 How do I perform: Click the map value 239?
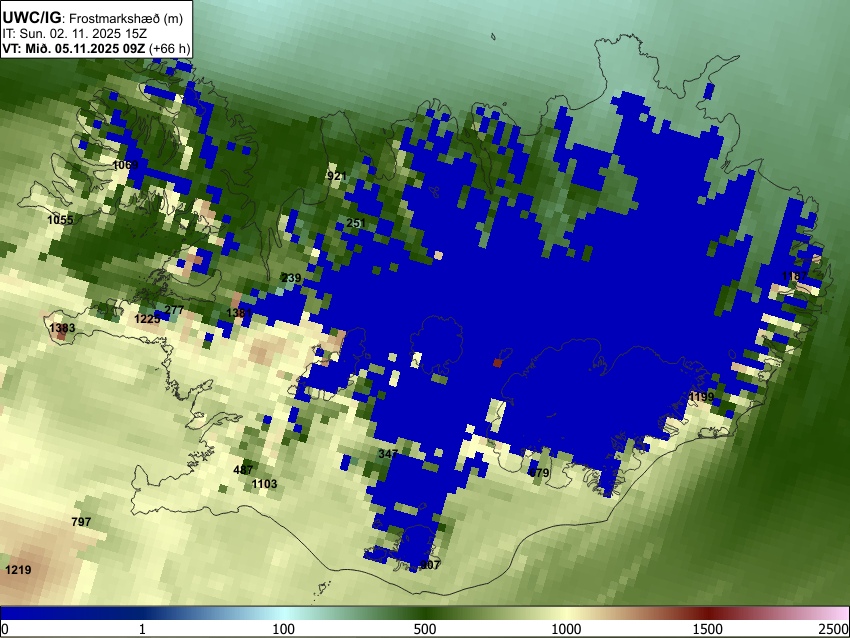(x=291, y=278)
